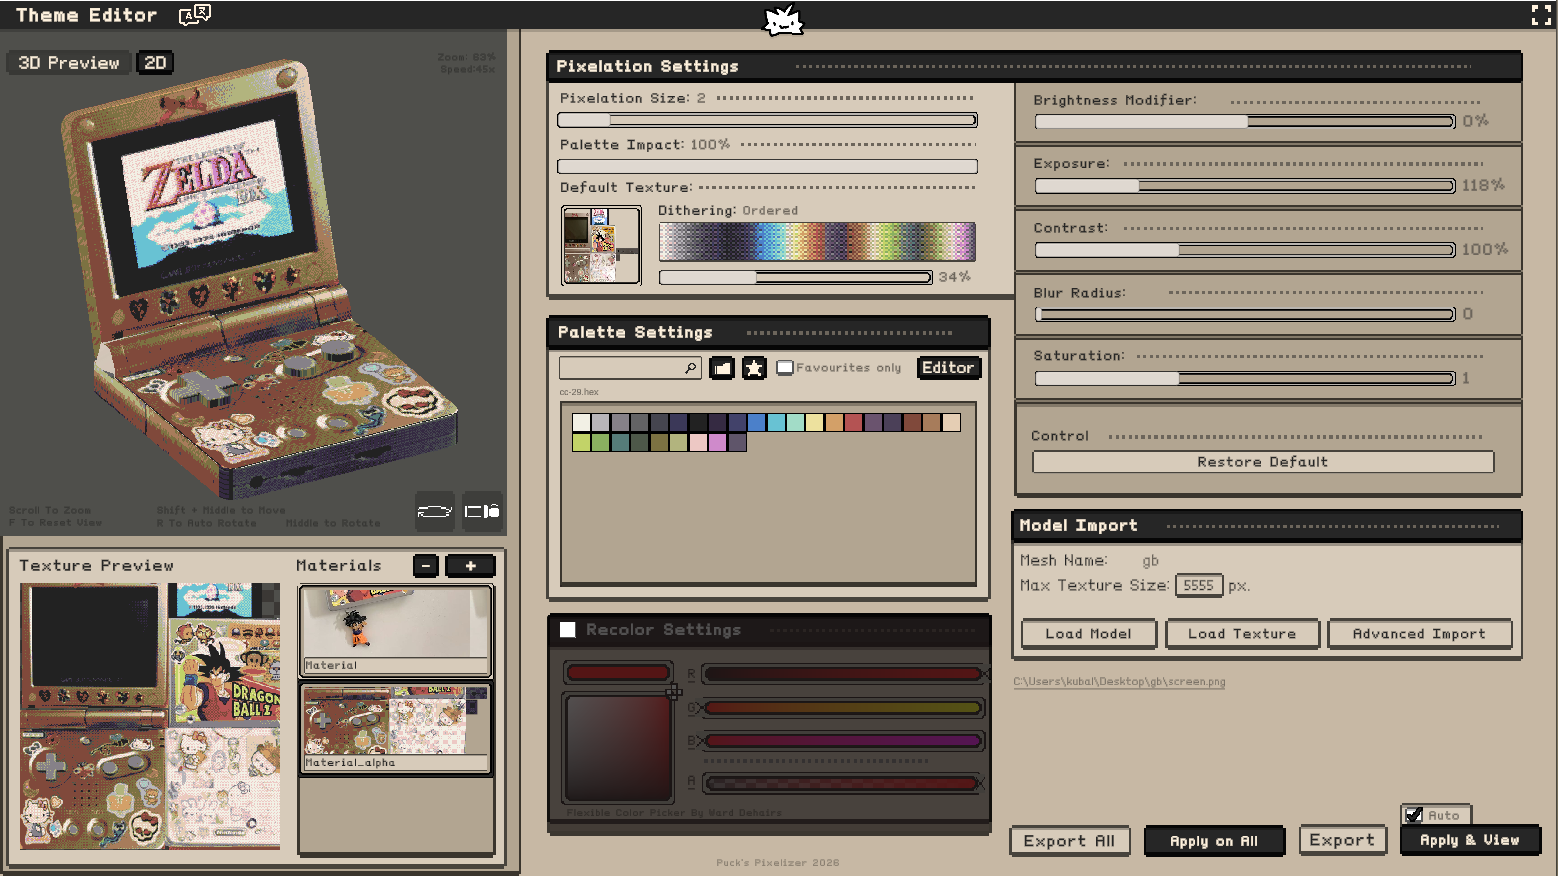Screen dimensions: 1558x876
Task: Select the Material_alpha thumbnail
Action: click(396, 728)
